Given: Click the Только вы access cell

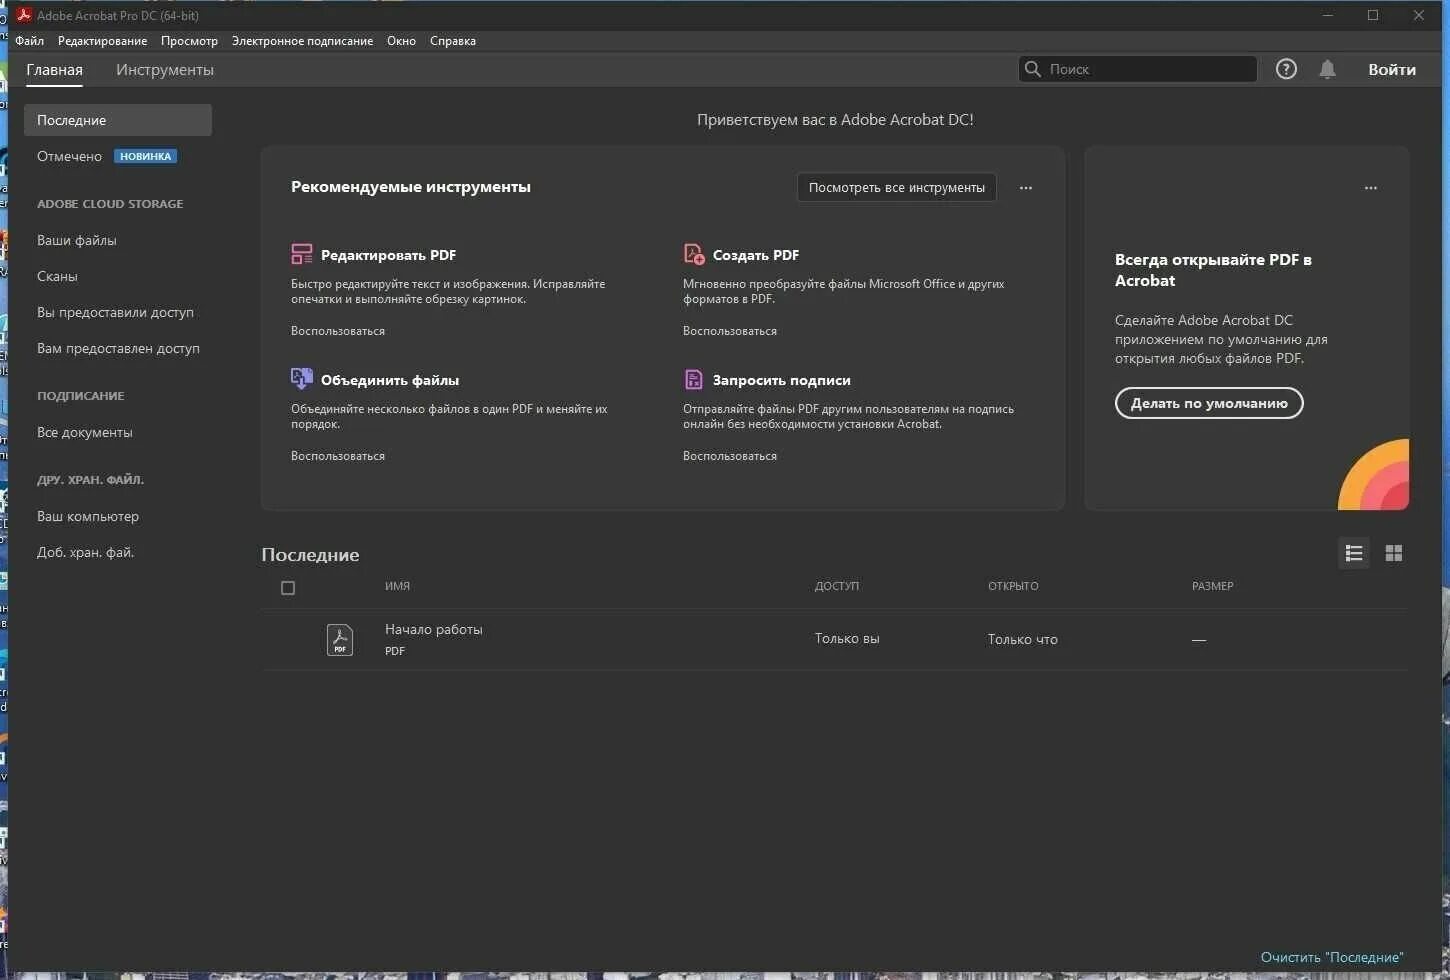Looking at the screenshot, I should click(x=847, y=639).
